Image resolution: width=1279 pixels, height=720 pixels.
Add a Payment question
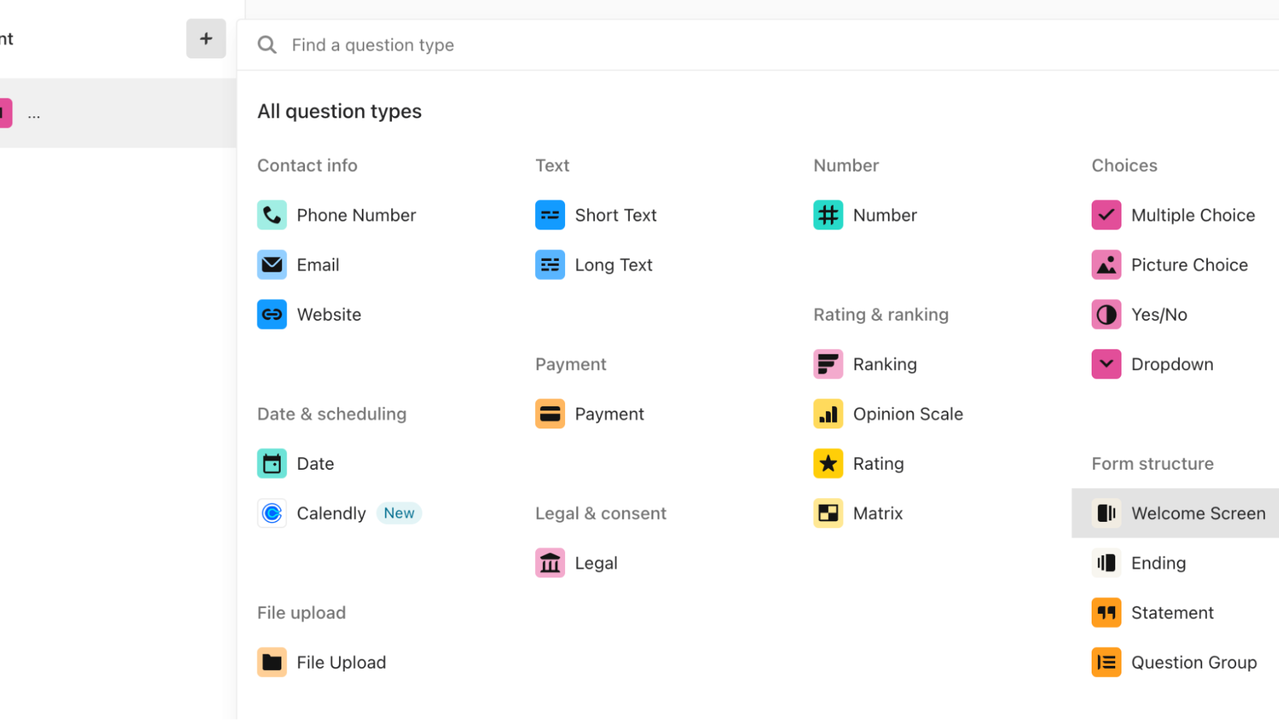608,414
